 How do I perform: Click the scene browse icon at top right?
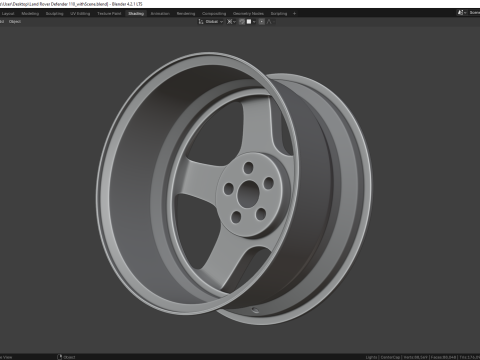coord(461,13)
